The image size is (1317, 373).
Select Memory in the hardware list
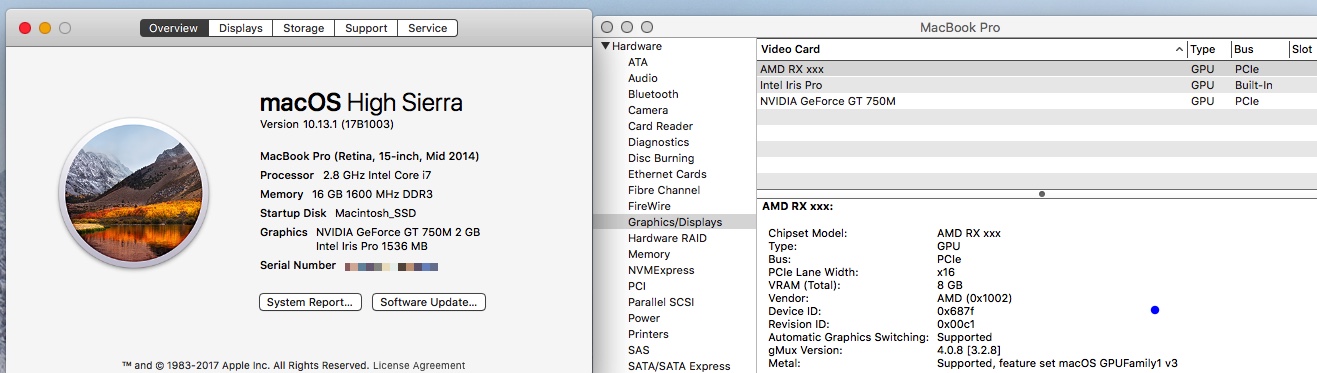point(649,254)
